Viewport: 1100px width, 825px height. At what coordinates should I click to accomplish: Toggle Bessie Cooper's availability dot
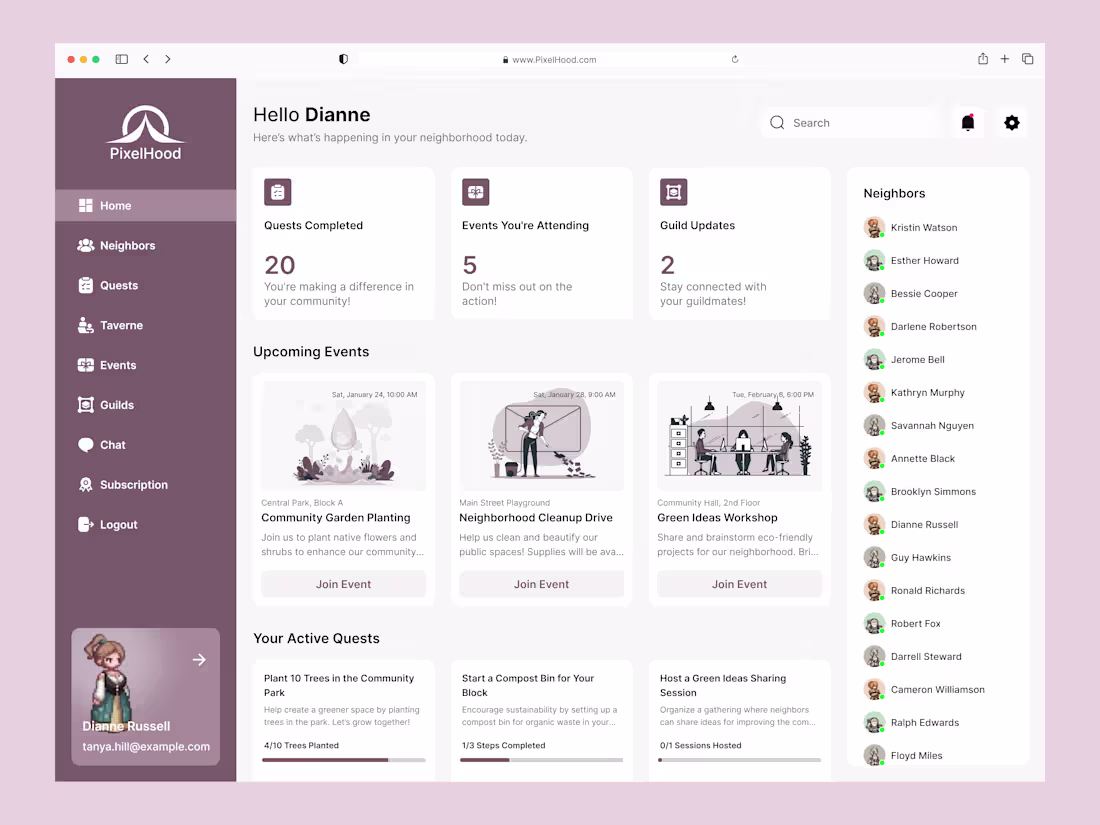pyautogui.click(x=882, y=301)
